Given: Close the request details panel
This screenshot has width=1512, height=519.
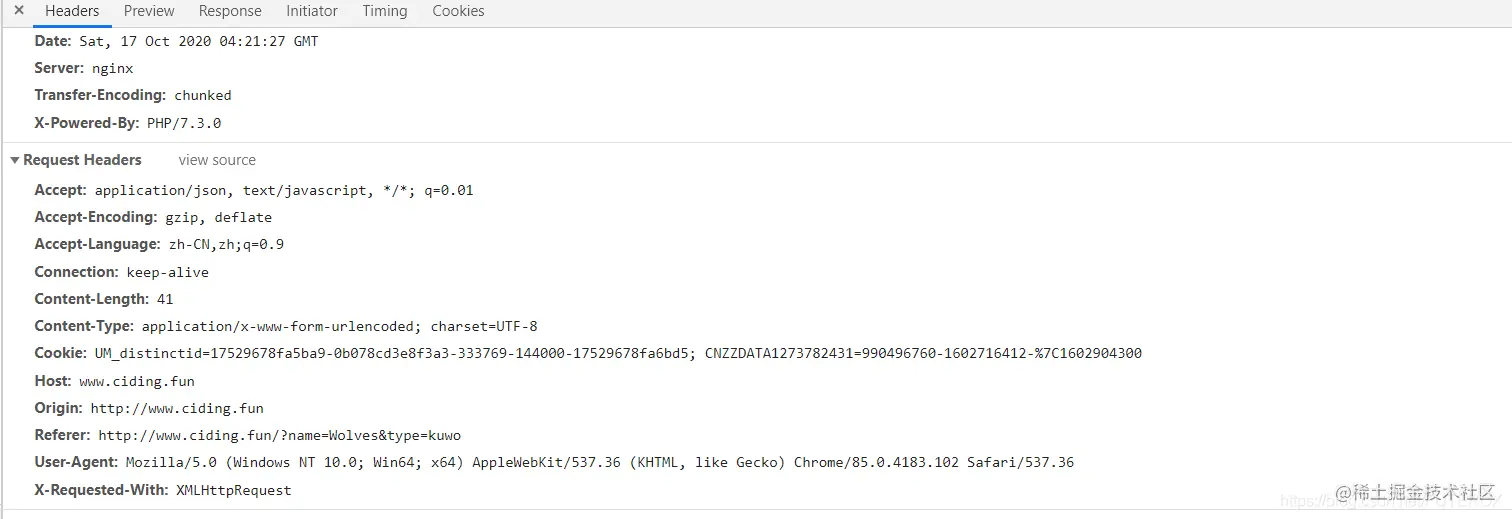Looking at the screenshot, I should pos(18,11).
